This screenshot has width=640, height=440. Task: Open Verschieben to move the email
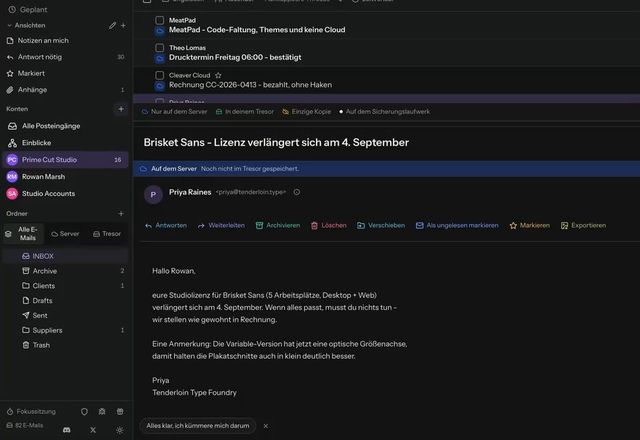[381, 225]
